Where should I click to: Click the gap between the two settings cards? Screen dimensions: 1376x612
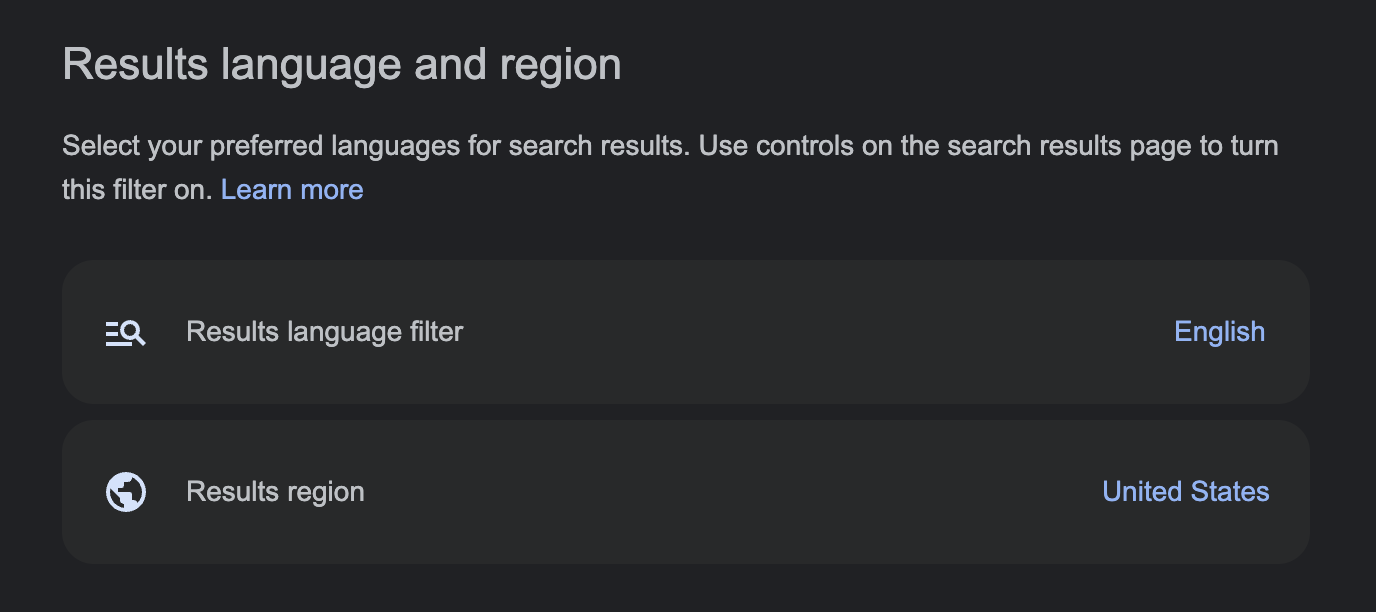click(x=686, y=412)
